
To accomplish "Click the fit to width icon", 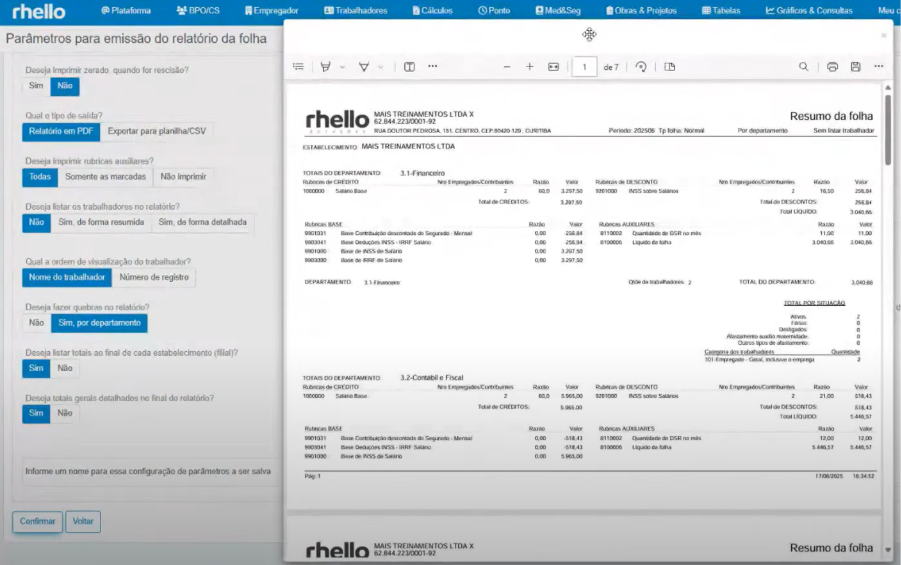I will (553, 67).
